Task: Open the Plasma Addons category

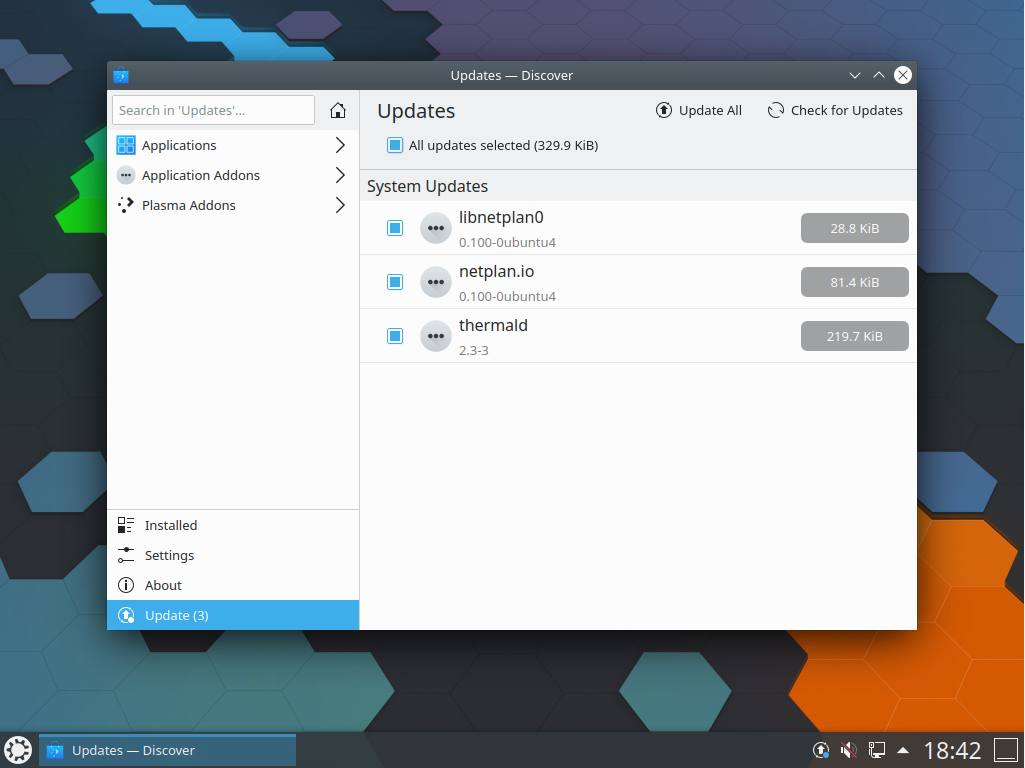Action: tap(233, 205)
